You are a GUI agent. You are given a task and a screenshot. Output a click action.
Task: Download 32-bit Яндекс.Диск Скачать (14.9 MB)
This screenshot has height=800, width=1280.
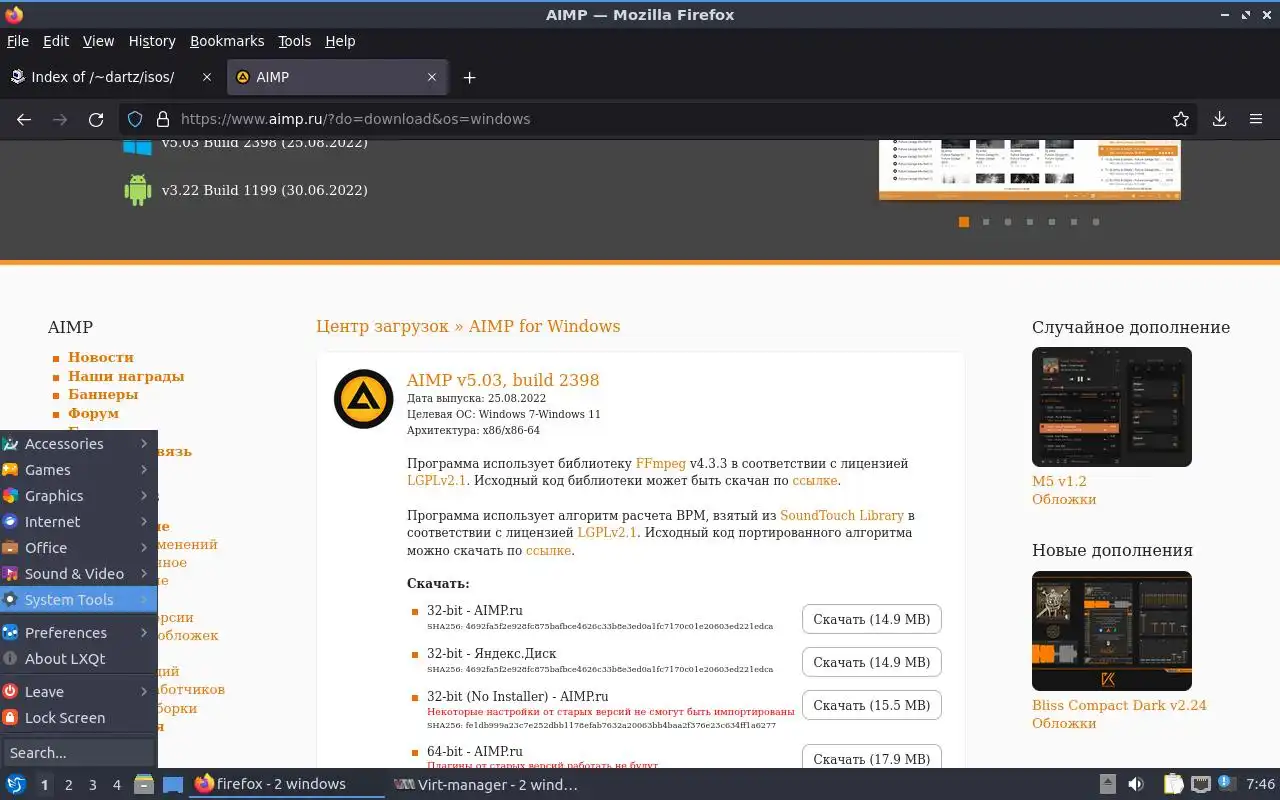click(872, 662)
